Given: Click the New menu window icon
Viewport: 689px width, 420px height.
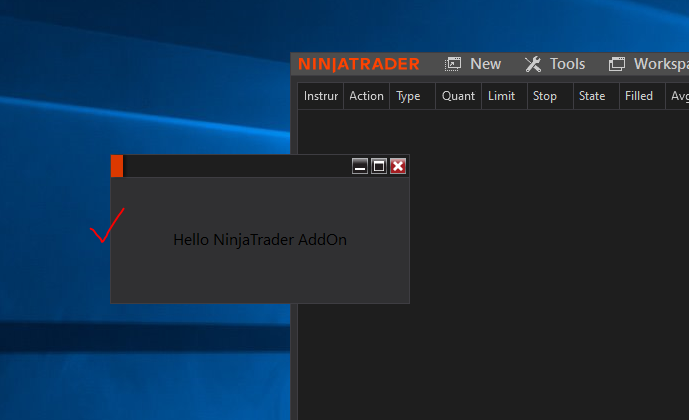Looking at the screenshot, I should (x=453, y=64).
